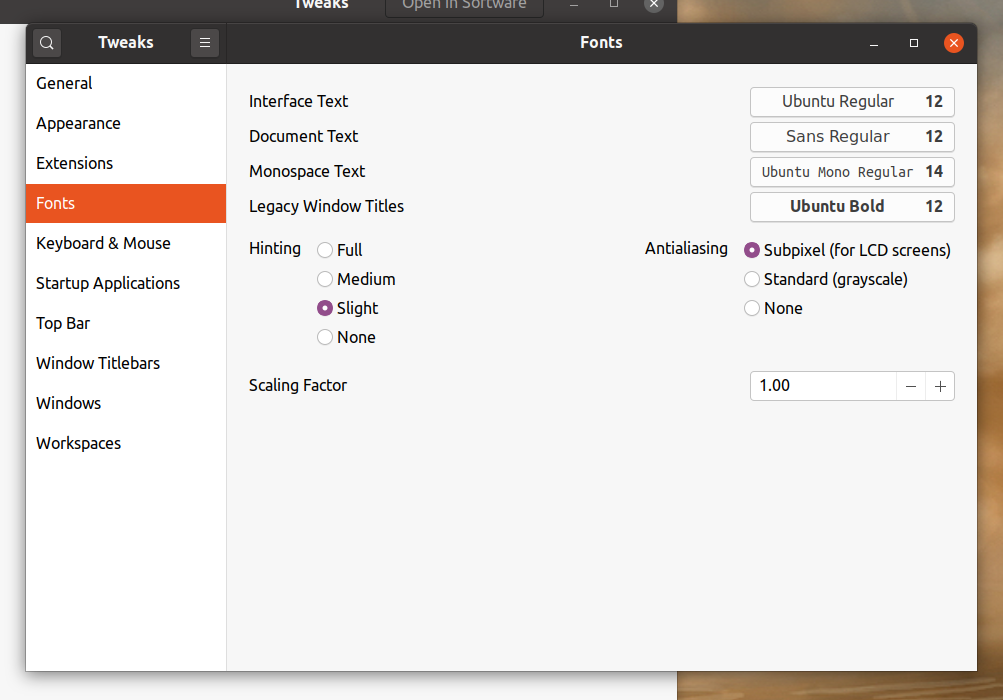Click Open in Software button behind window
1003x700 pixels.
(464, 7)
